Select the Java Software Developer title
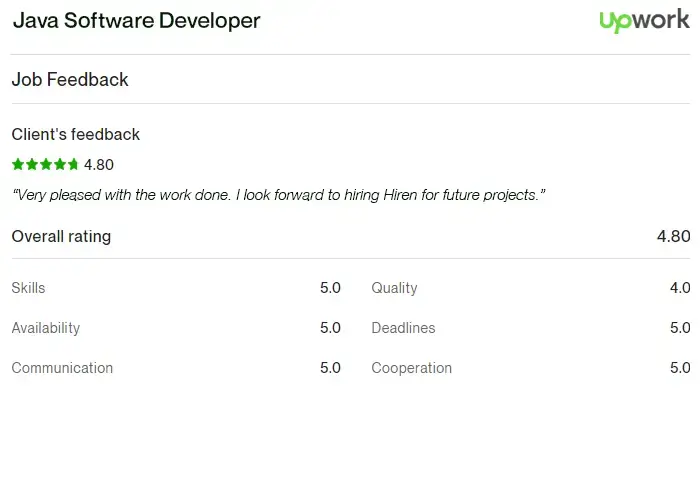 pyautogui.click(x=137, y=21)
